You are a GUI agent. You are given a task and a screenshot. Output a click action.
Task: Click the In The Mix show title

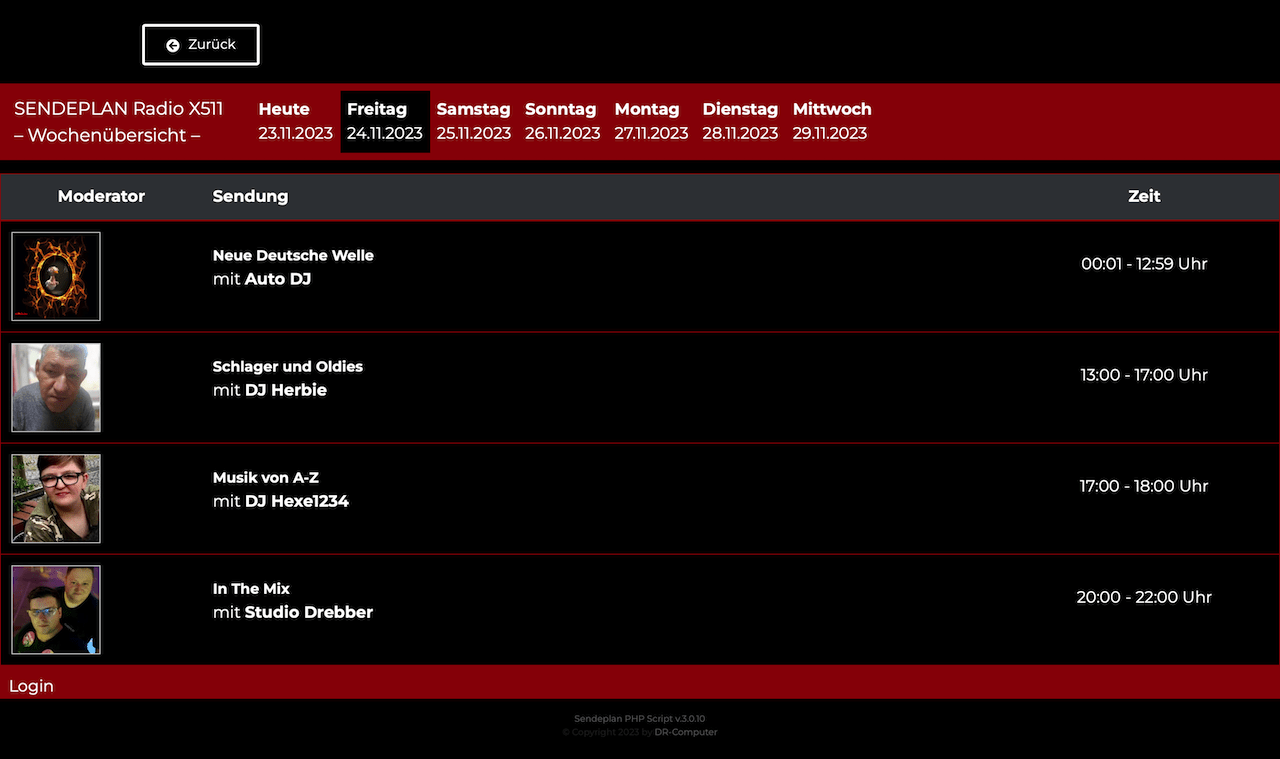[x=251, y=588]
